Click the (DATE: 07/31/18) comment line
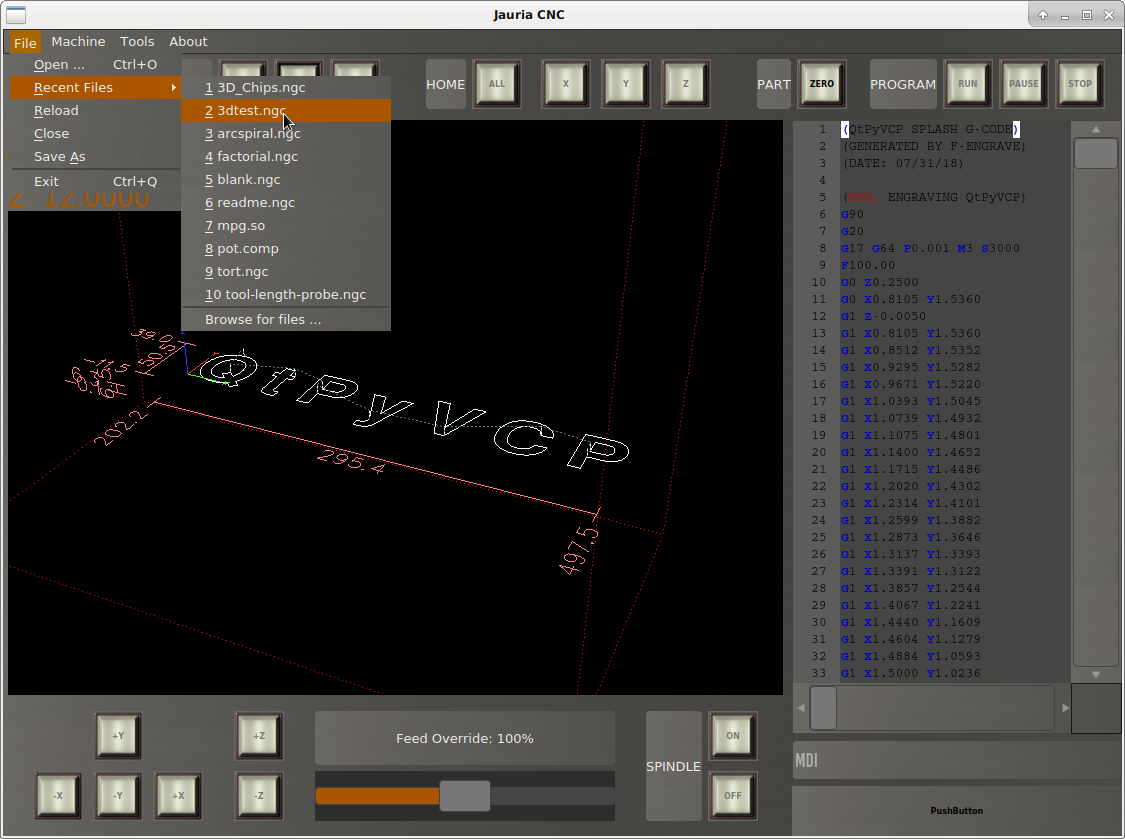 point(903,164)
